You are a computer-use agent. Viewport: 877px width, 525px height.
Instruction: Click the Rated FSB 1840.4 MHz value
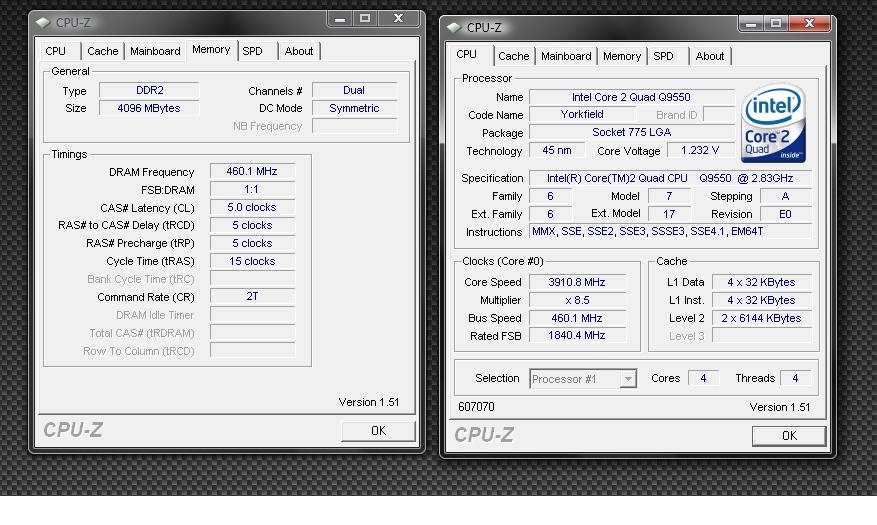pyautogui.click(x=577, y=335)
